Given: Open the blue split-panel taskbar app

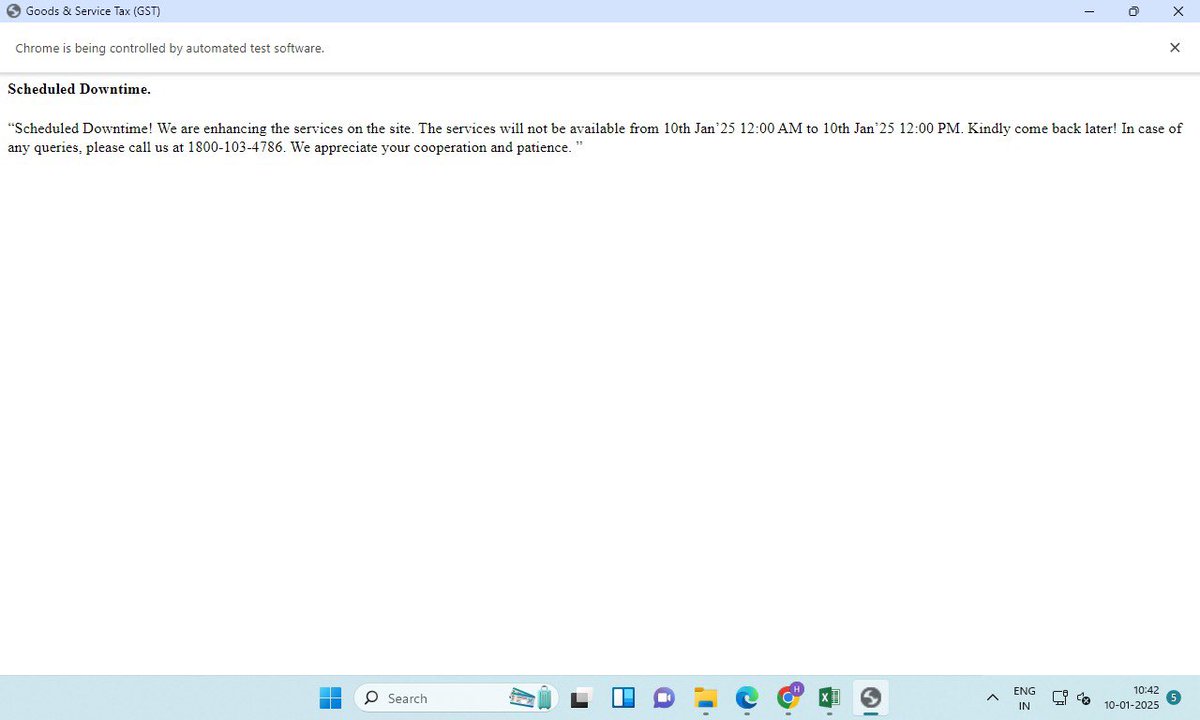Looking at the screenshot, I should (622, 697).
